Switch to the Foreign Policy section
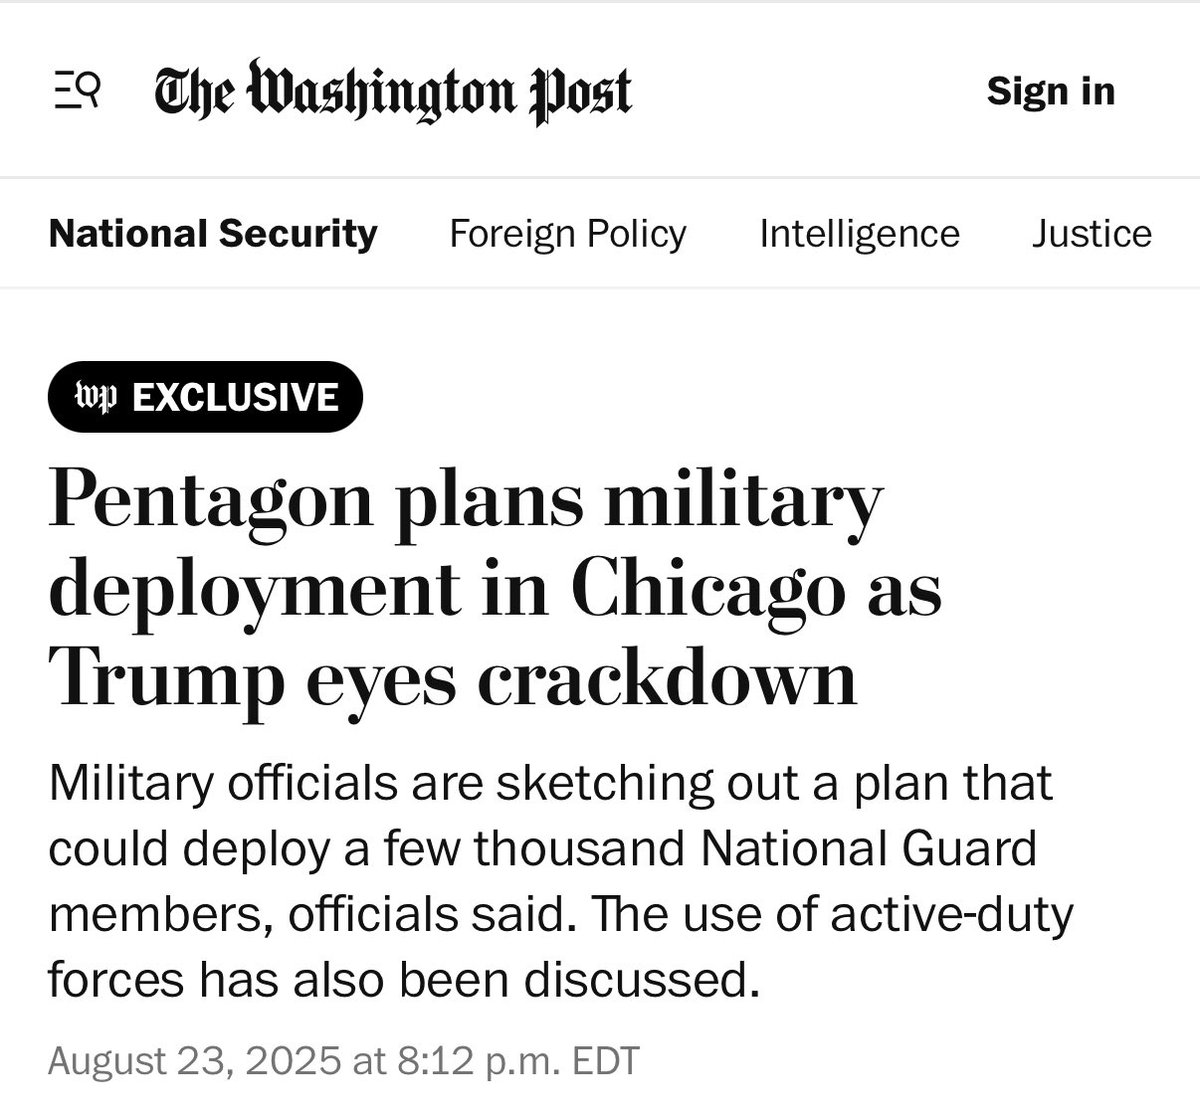The height and width of the screenshot is (1115, 1200). click(568, 234)
